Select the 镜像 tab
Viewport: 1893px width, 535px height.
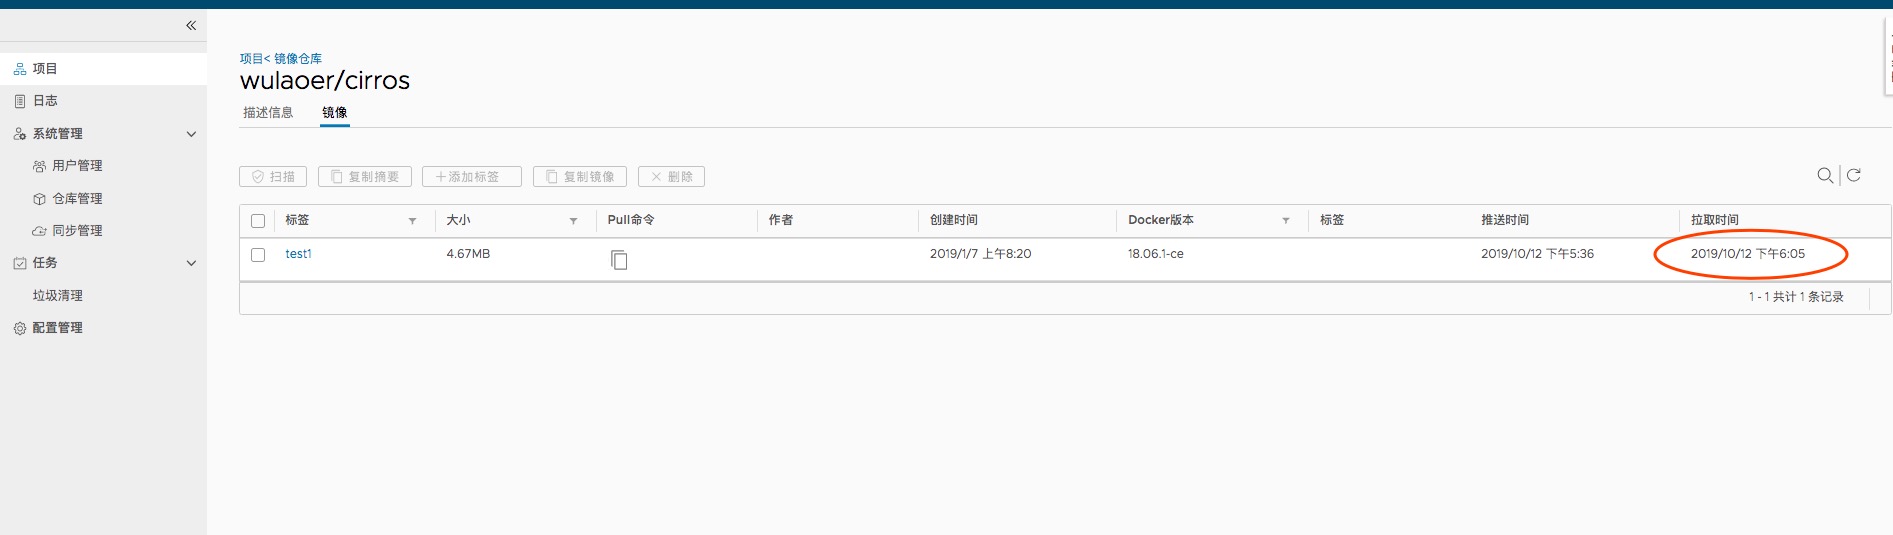click(x=334, y=113)
